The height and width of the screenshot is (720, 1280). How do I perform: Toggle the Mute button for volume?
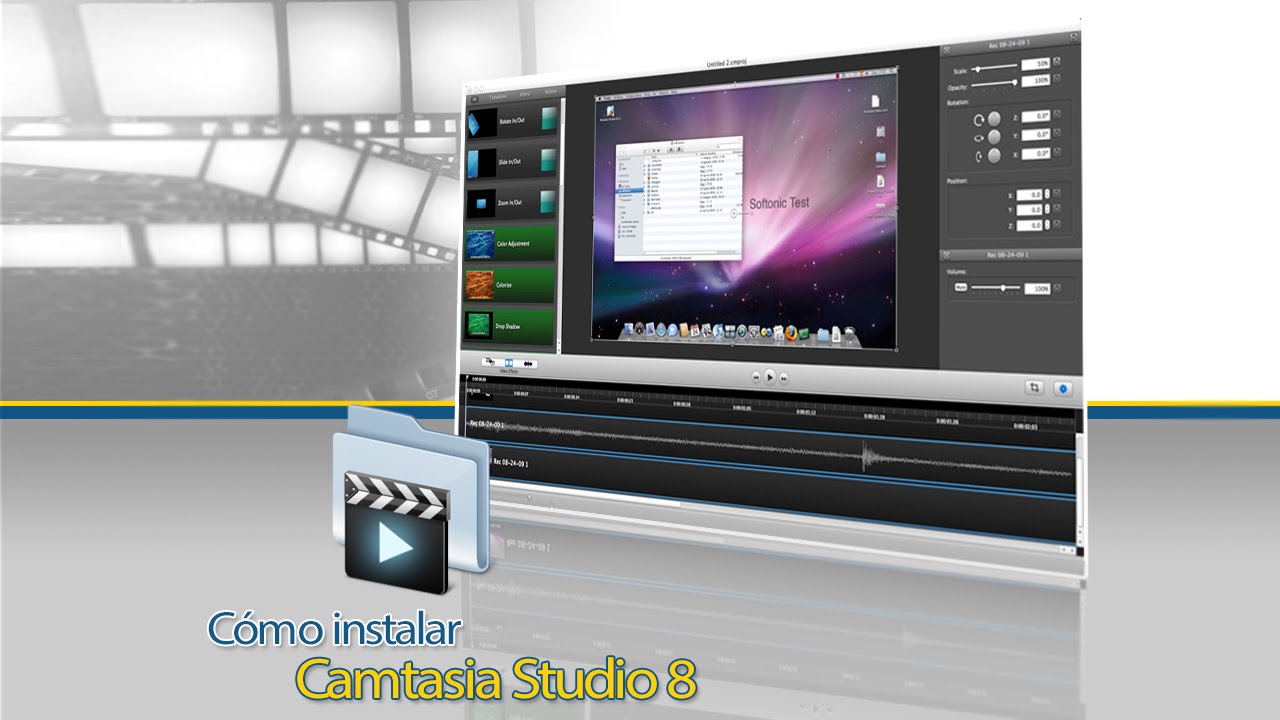pyautogui.click(x=960, y=287)
